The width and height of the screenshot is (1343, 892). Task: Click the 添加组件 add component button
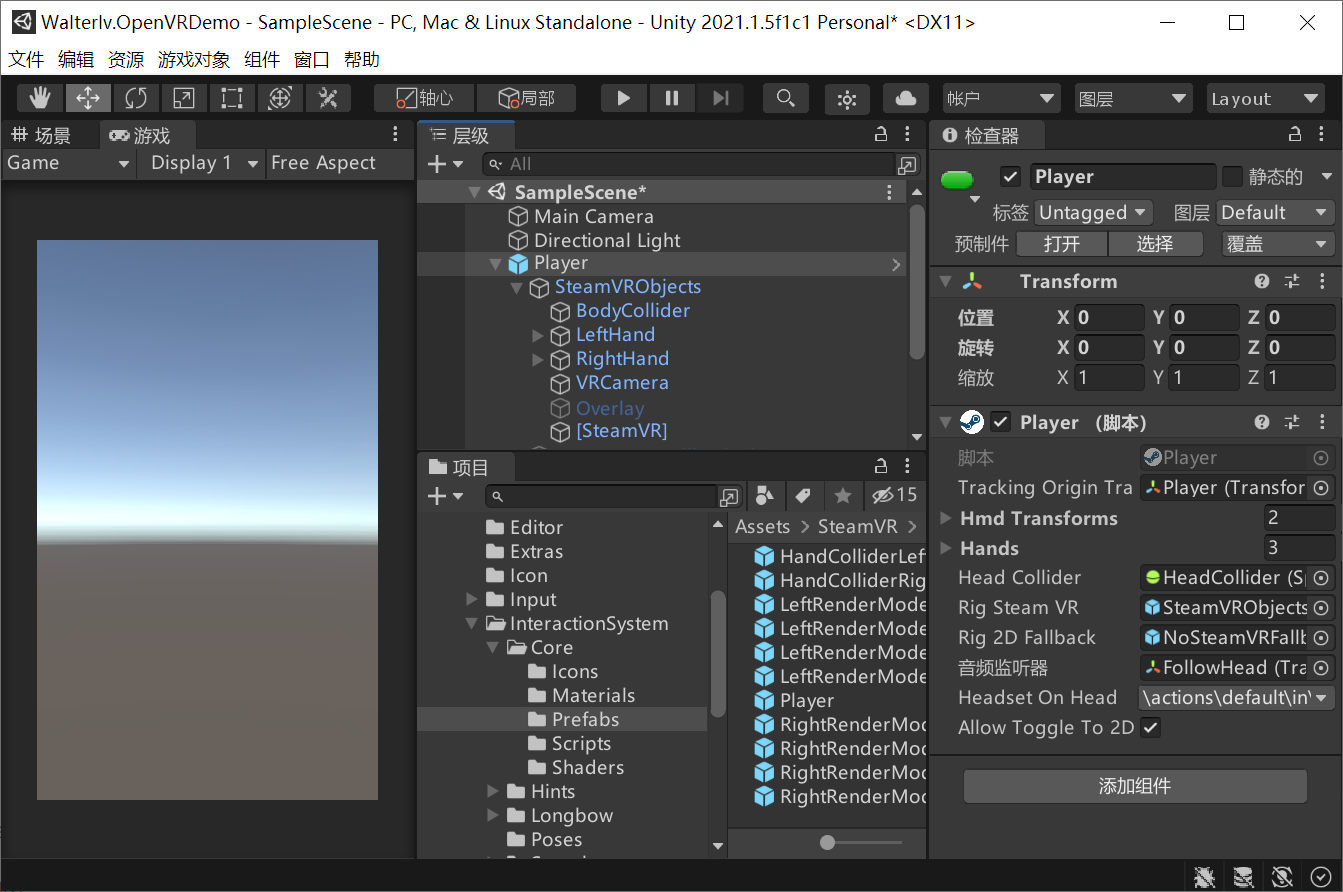1135,786
